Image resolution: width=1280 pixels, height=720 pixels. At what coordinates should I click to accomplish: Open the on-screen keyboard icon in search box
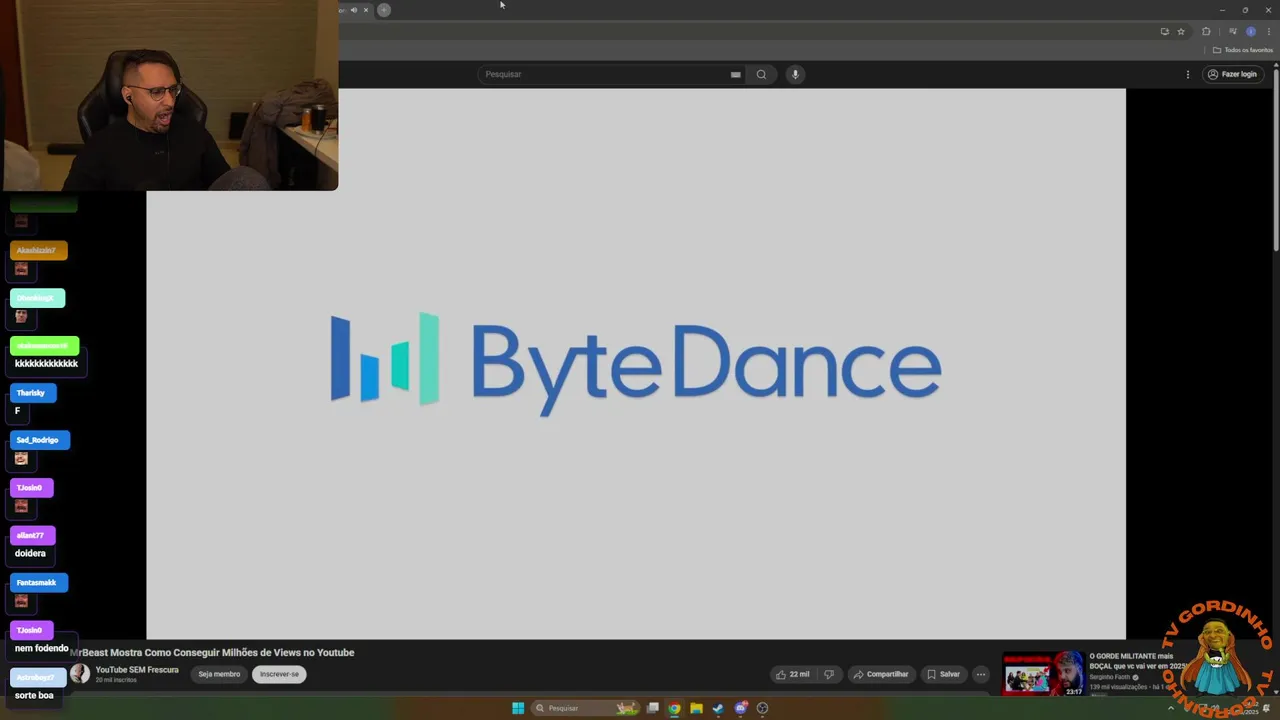tap(735, 74)
